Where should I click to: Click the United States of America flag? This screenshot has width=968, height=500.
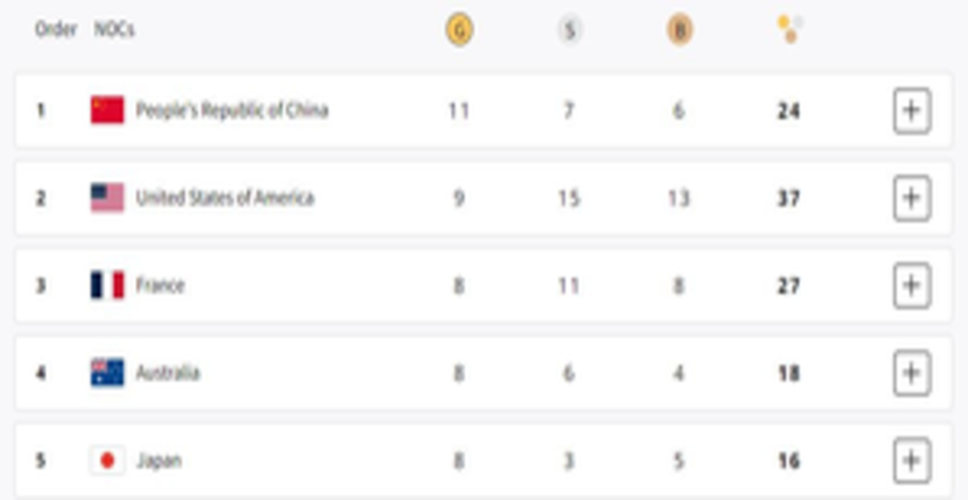click(107, 198)
